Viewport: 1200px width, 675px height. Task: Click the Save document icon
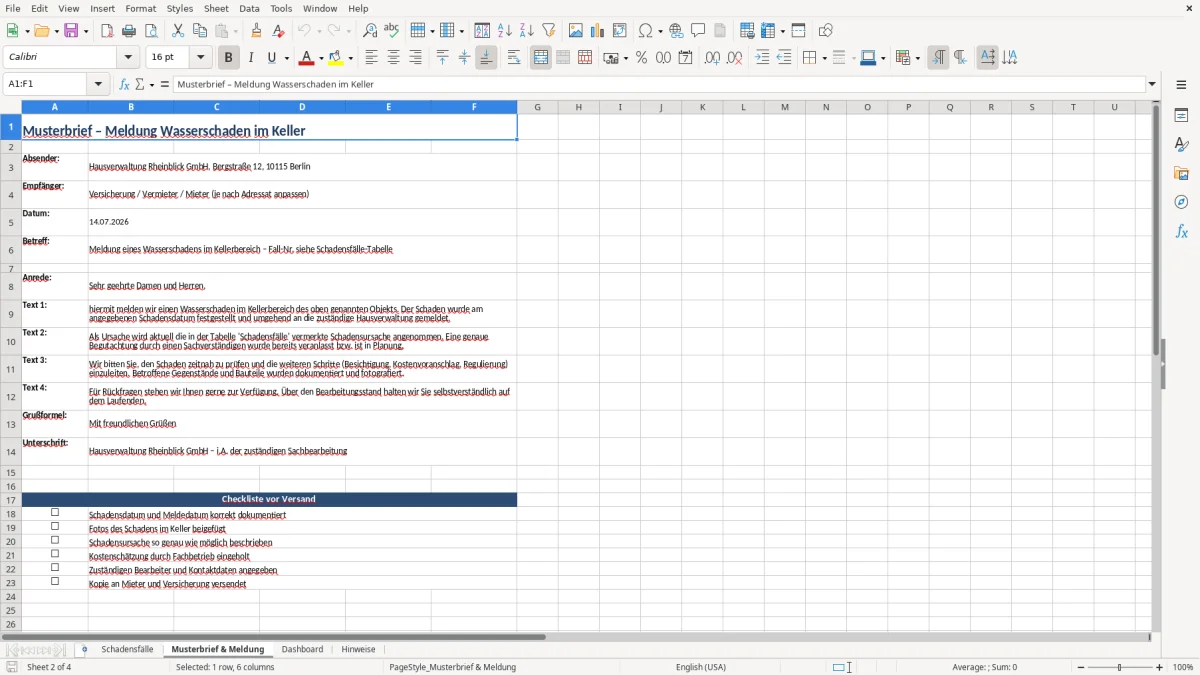71,31
